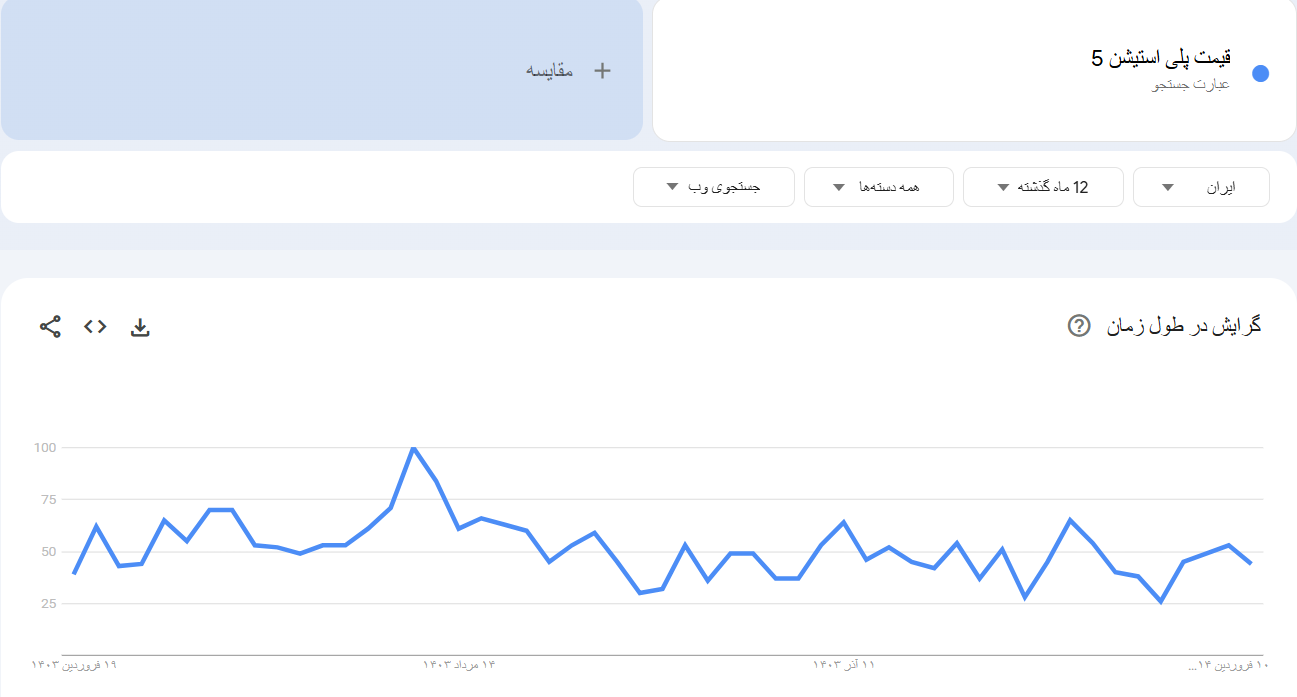Click the trend line peak at 100

pos(413,448)
